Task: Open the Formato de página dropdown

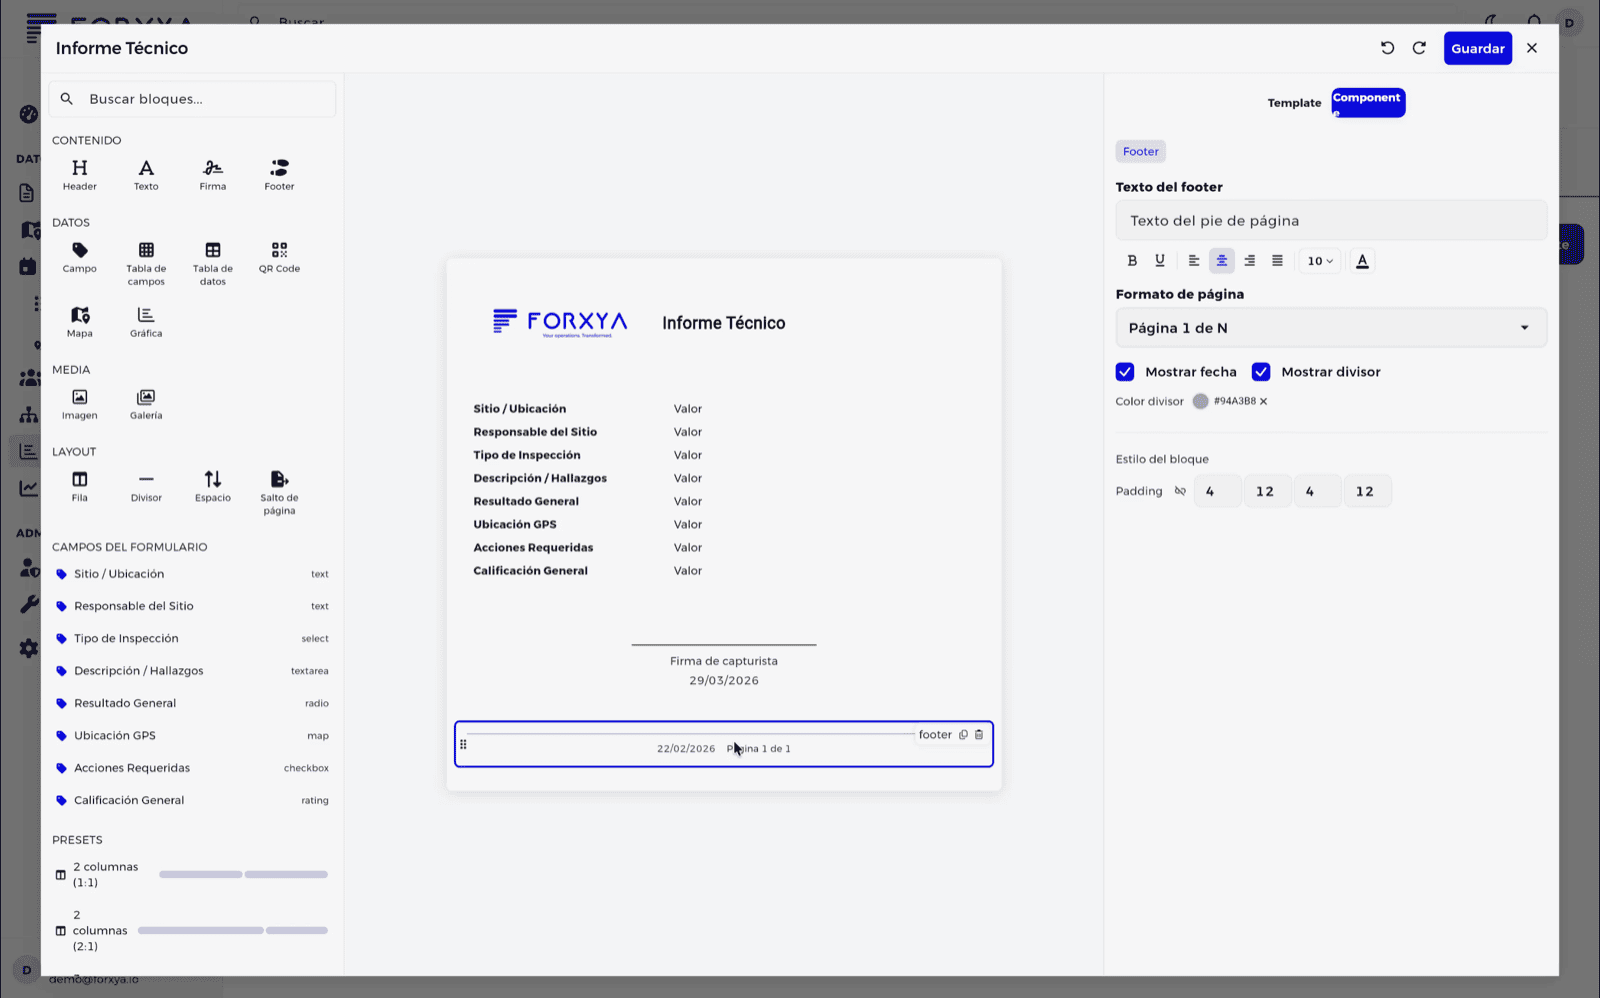Action: [1331, 328]
